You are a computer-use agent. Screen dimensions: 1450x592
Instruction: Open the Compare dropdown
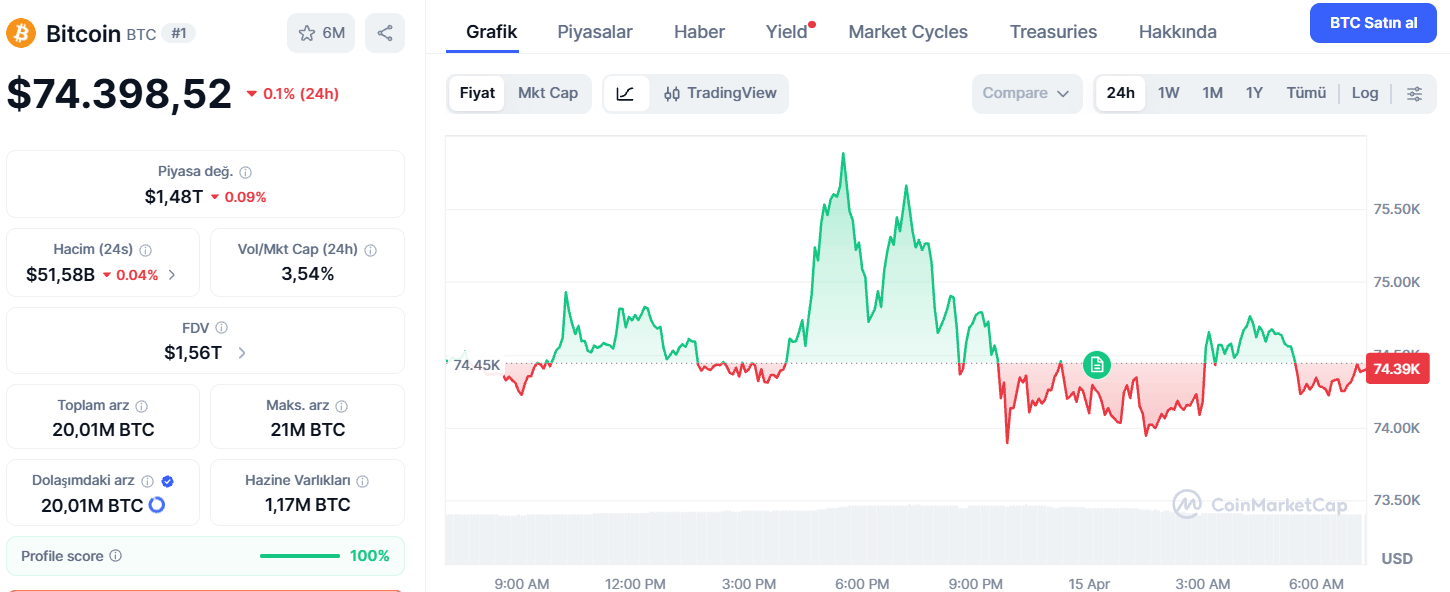[x=1026, y=93]
